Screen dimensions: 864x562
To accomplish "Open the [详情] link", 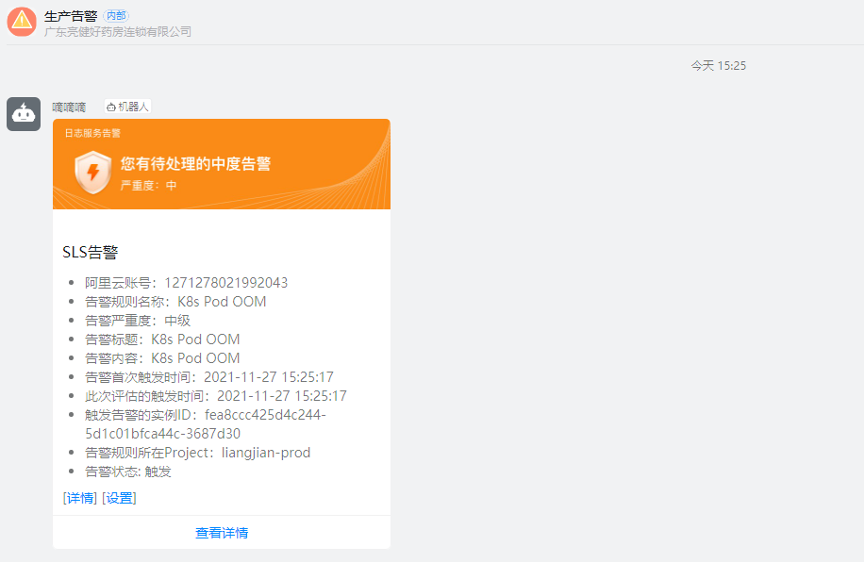I will coord(79,498).
